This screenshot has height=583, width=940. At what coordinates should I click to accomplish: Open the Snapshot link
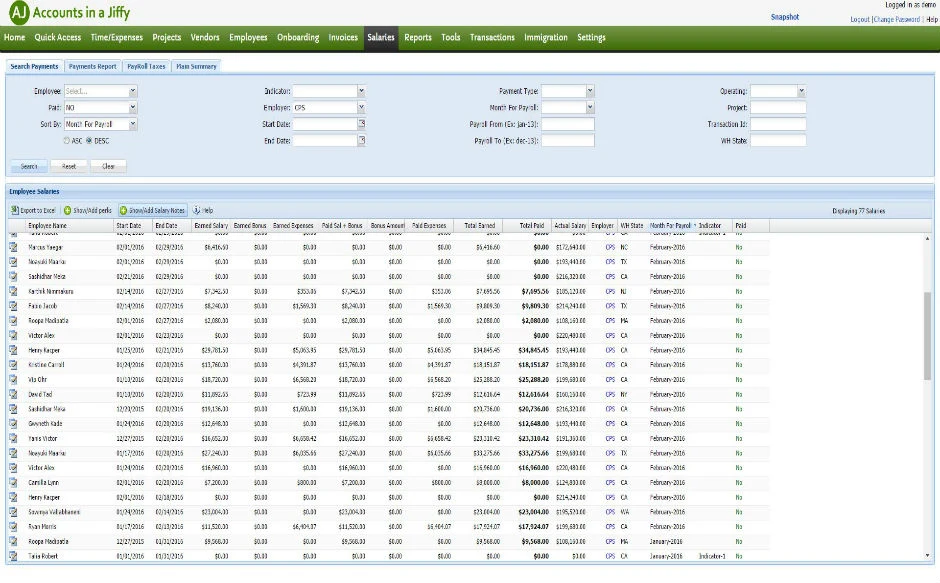(785, 17)
